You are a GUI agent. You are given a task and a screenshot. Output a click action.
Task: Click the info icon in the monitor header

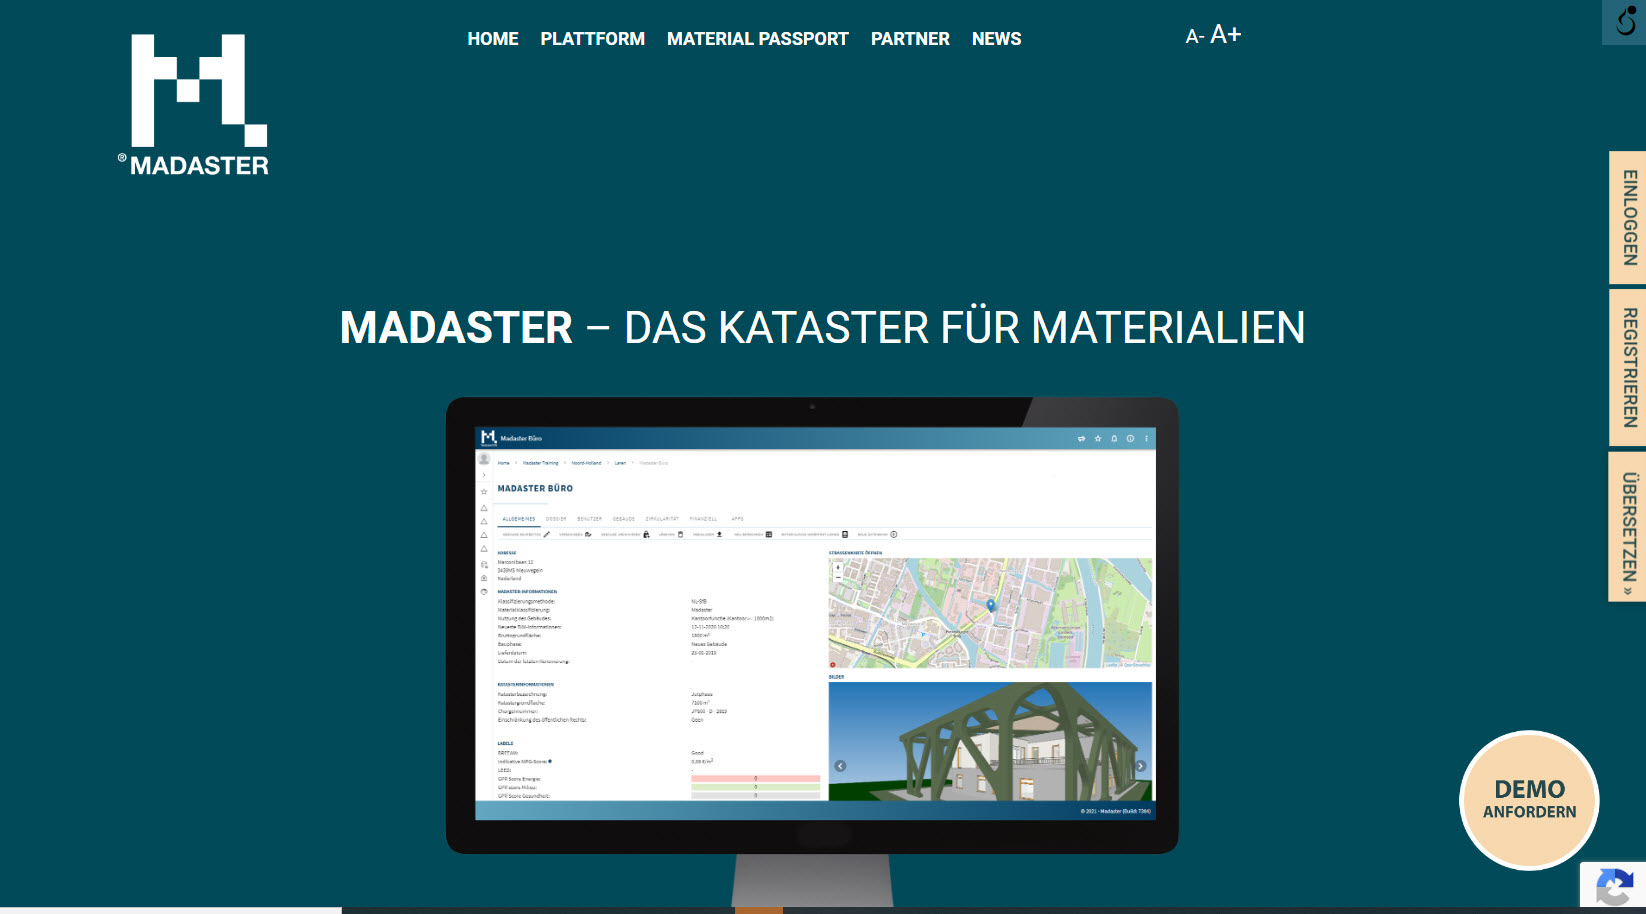click(x=1130, y=439)
